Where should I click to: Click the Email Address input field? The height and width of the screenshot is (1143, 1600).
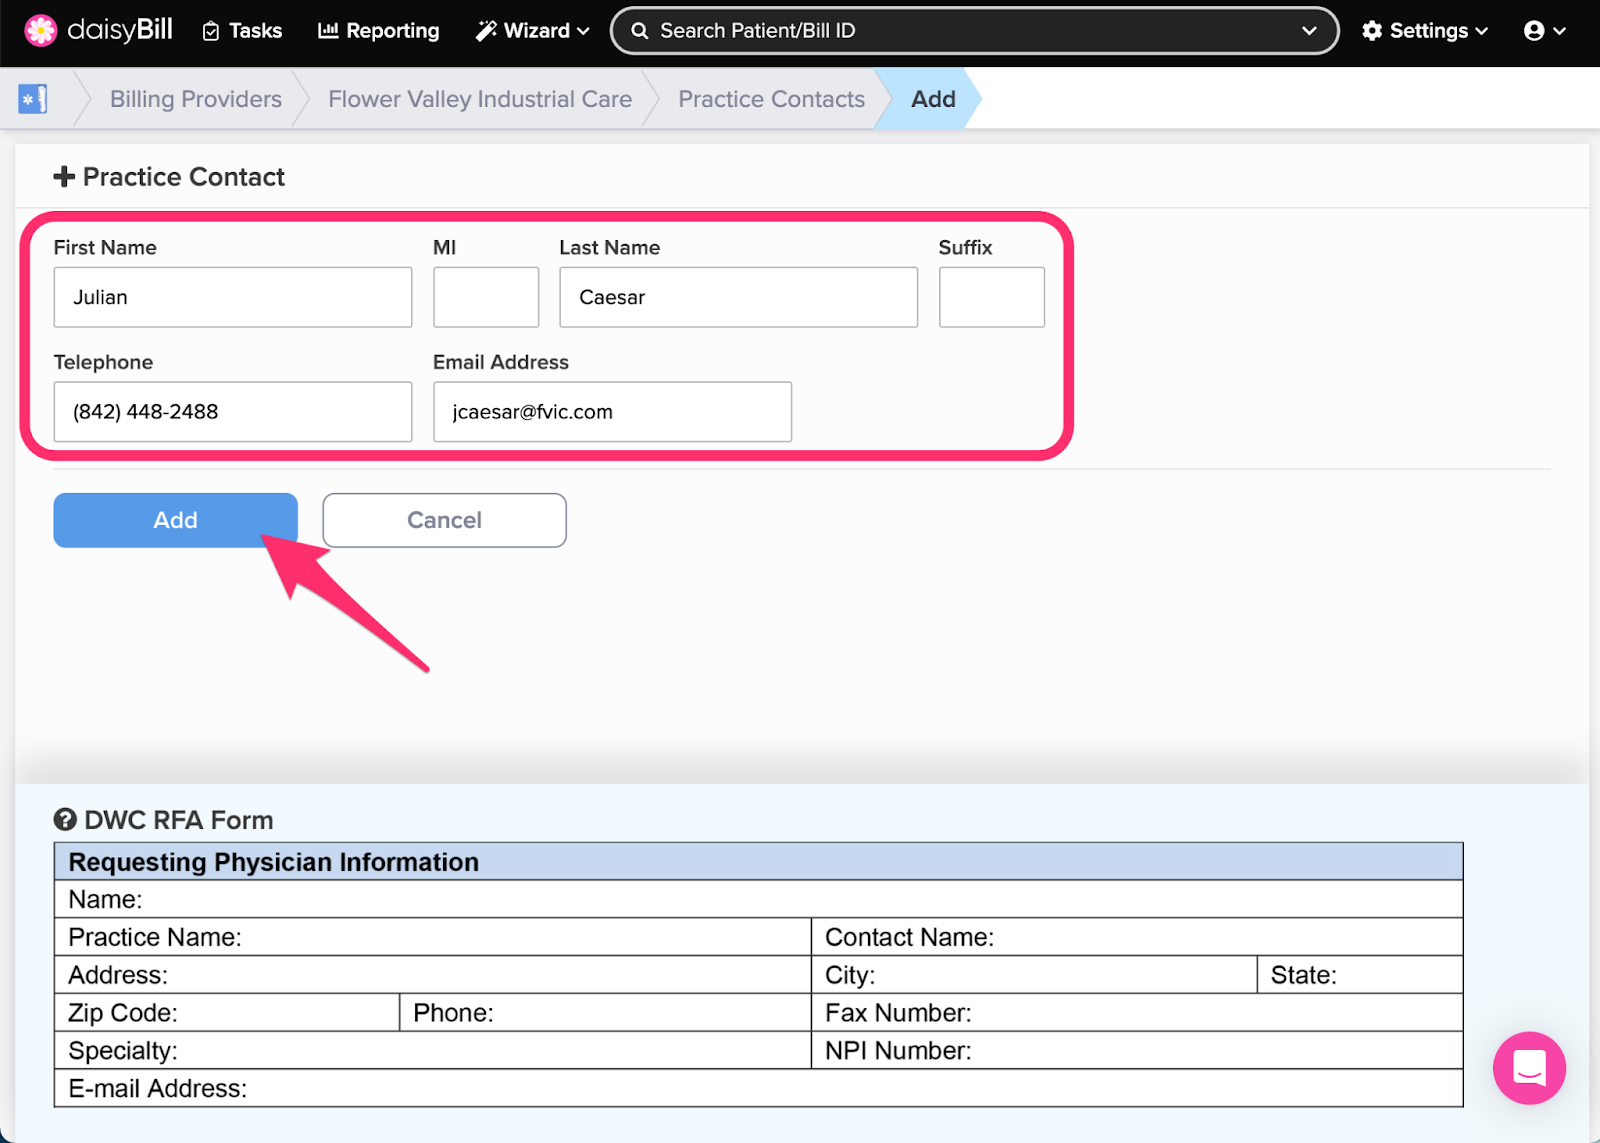(612, 412)
